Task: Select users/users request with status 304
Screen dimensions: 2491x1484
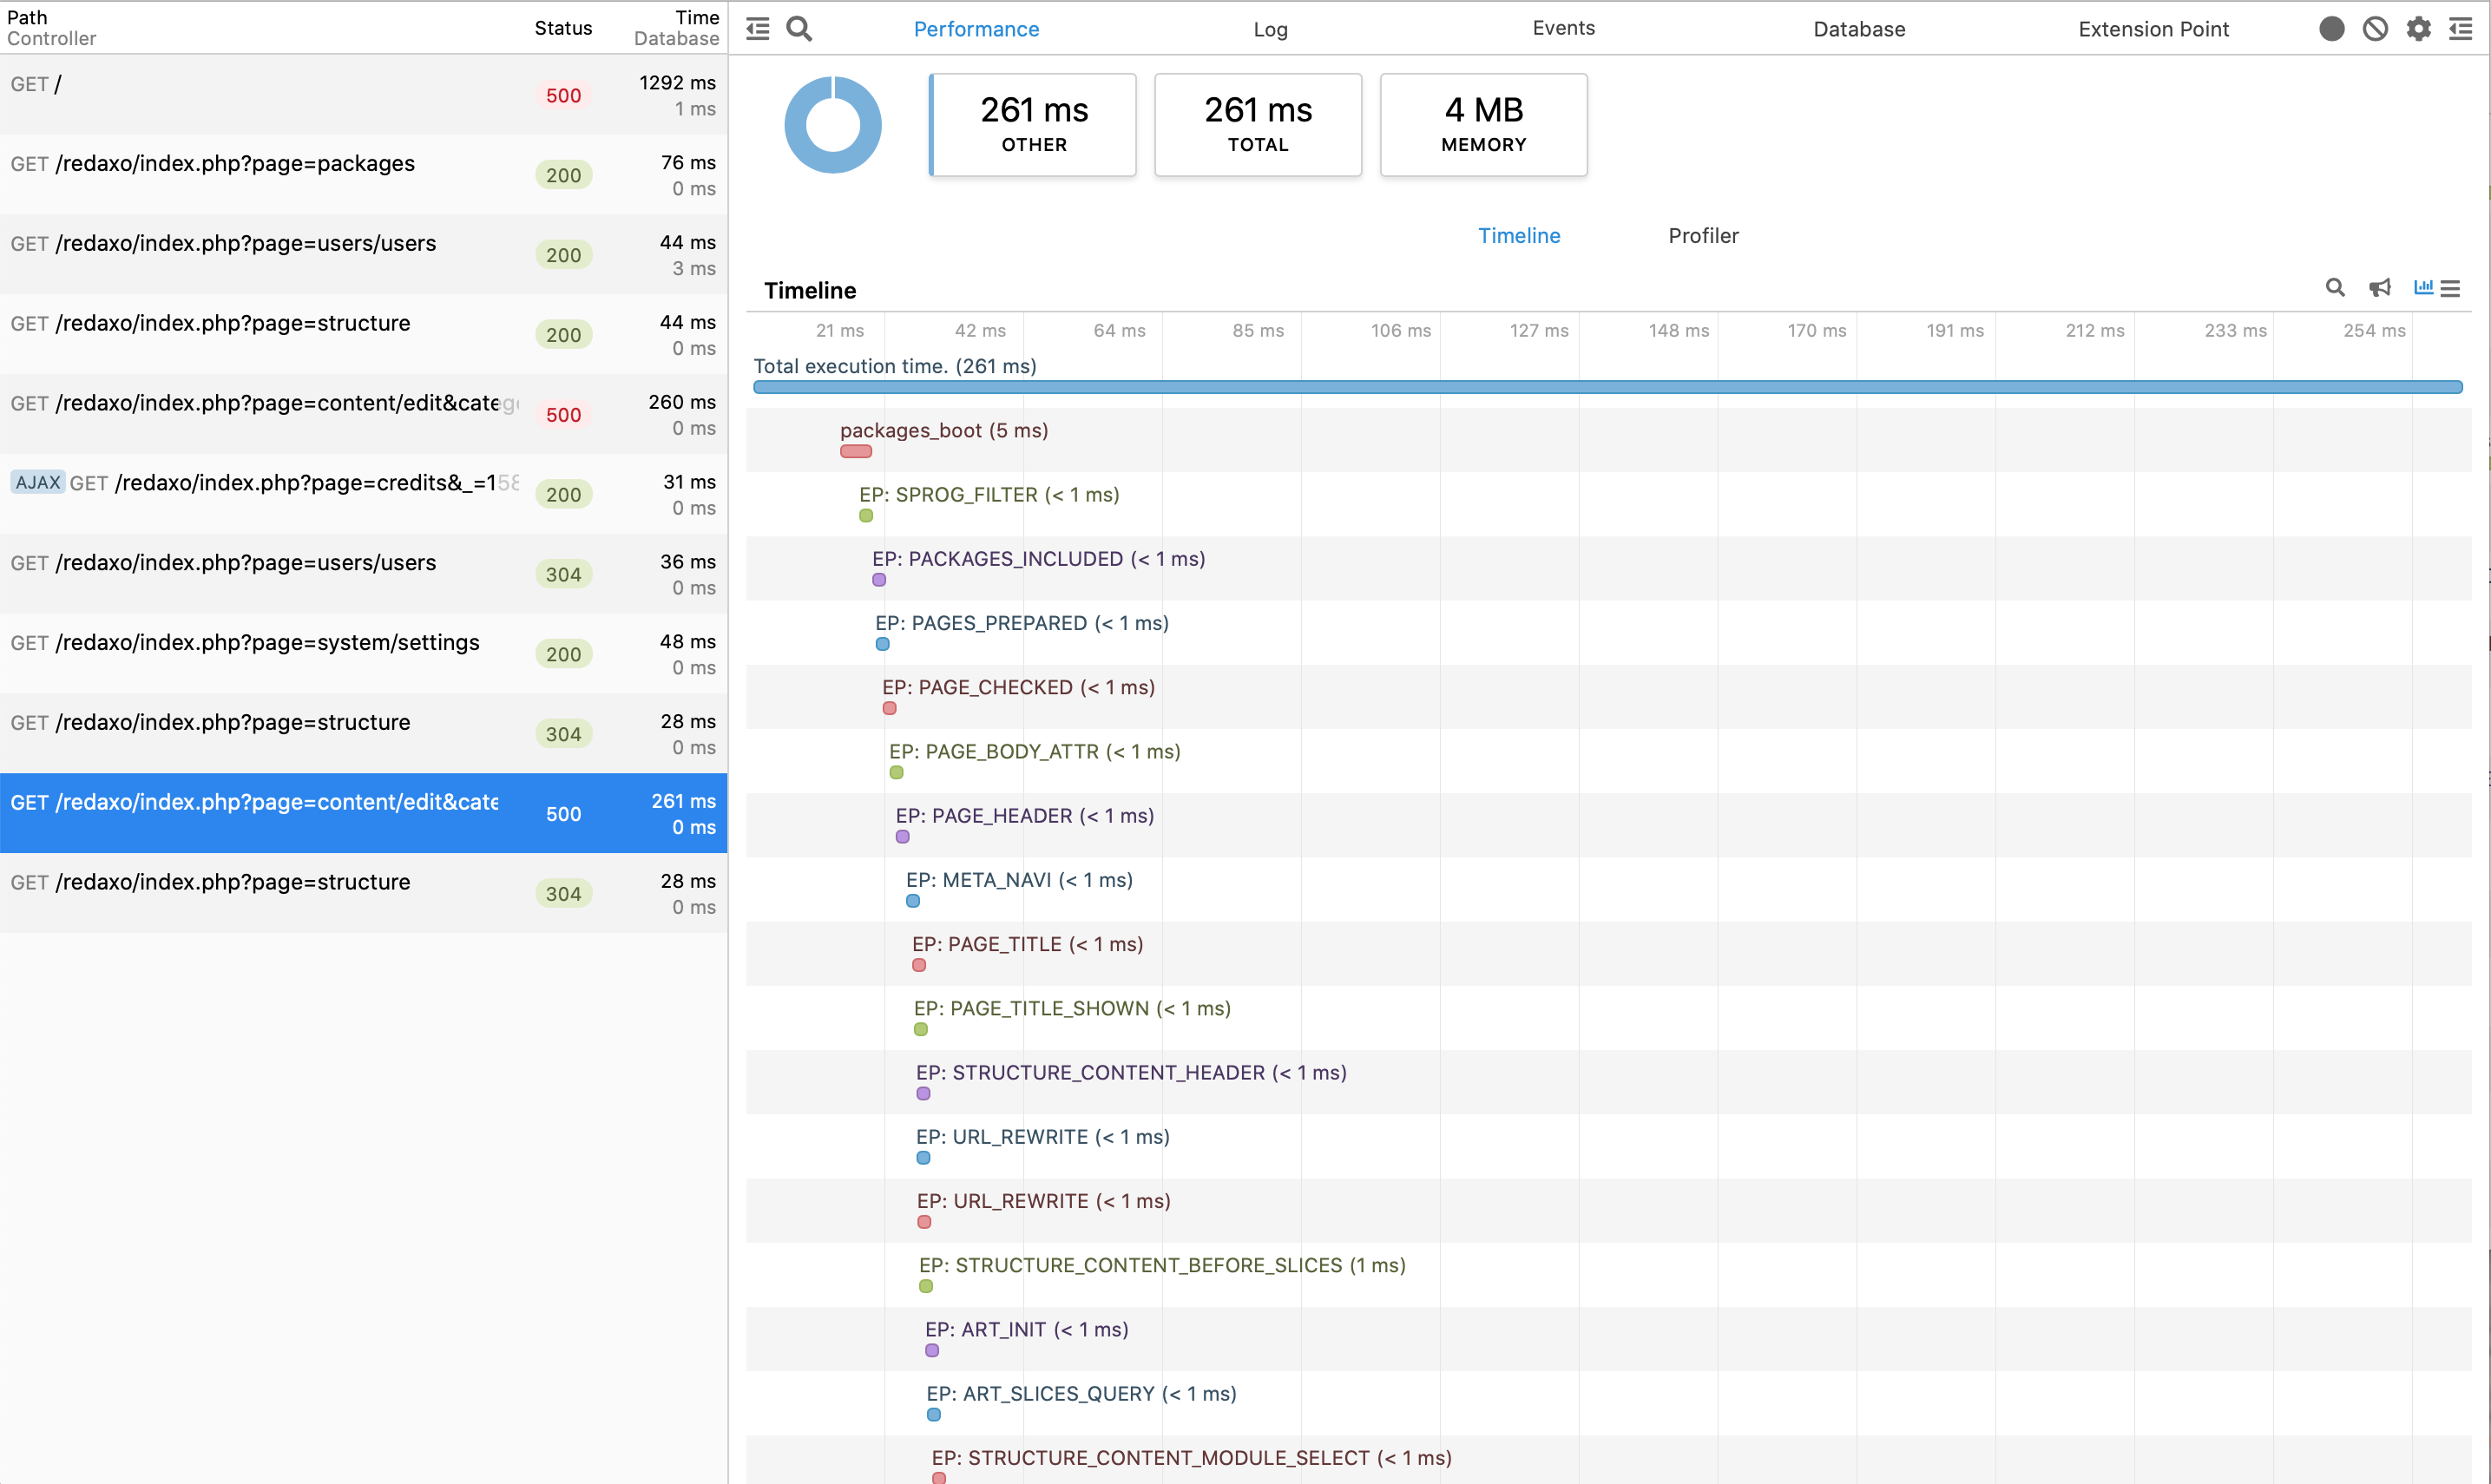Action: coord(364,574)
